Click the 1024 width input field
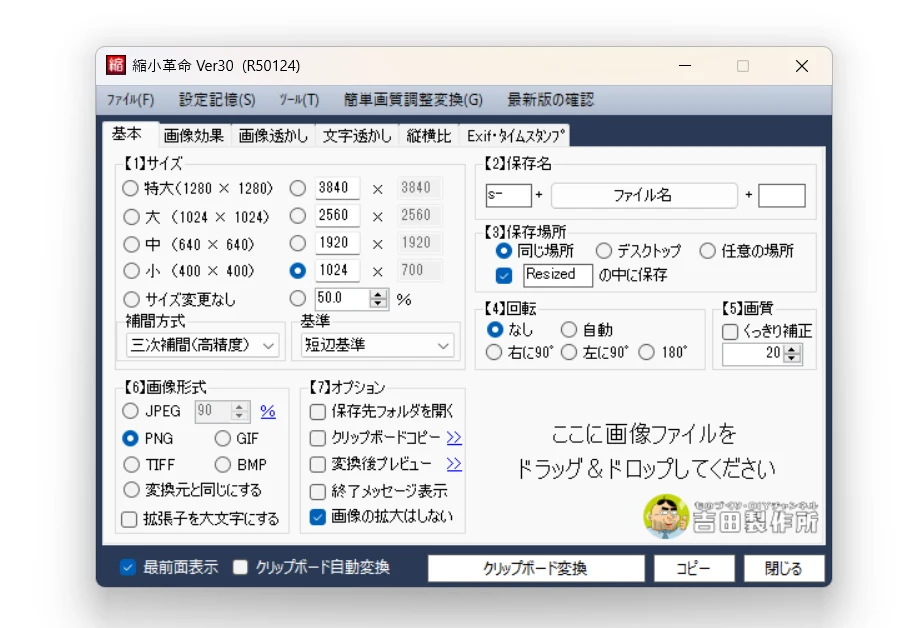The height and width of the screenshot is (628, 920). [337, 271]
